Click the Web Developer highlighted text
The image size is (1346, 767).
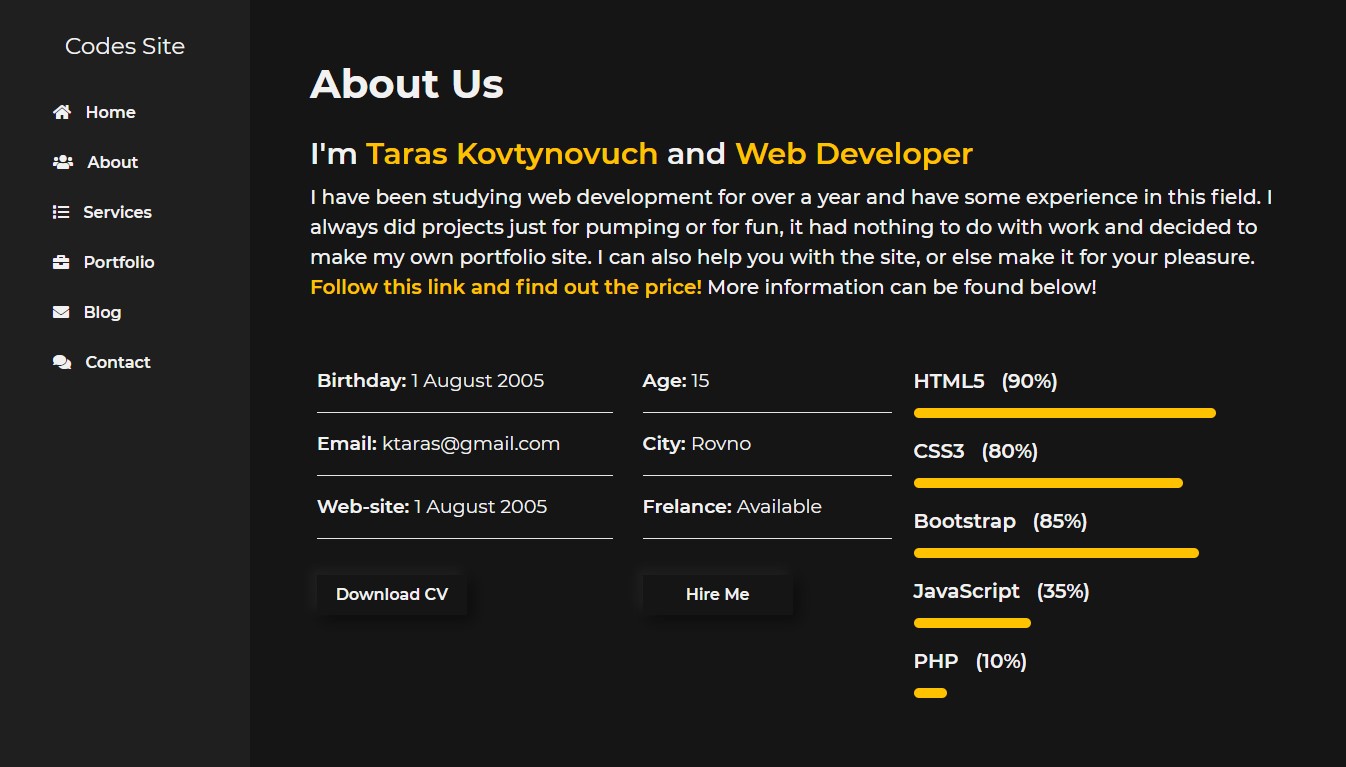tap(854, 153)
